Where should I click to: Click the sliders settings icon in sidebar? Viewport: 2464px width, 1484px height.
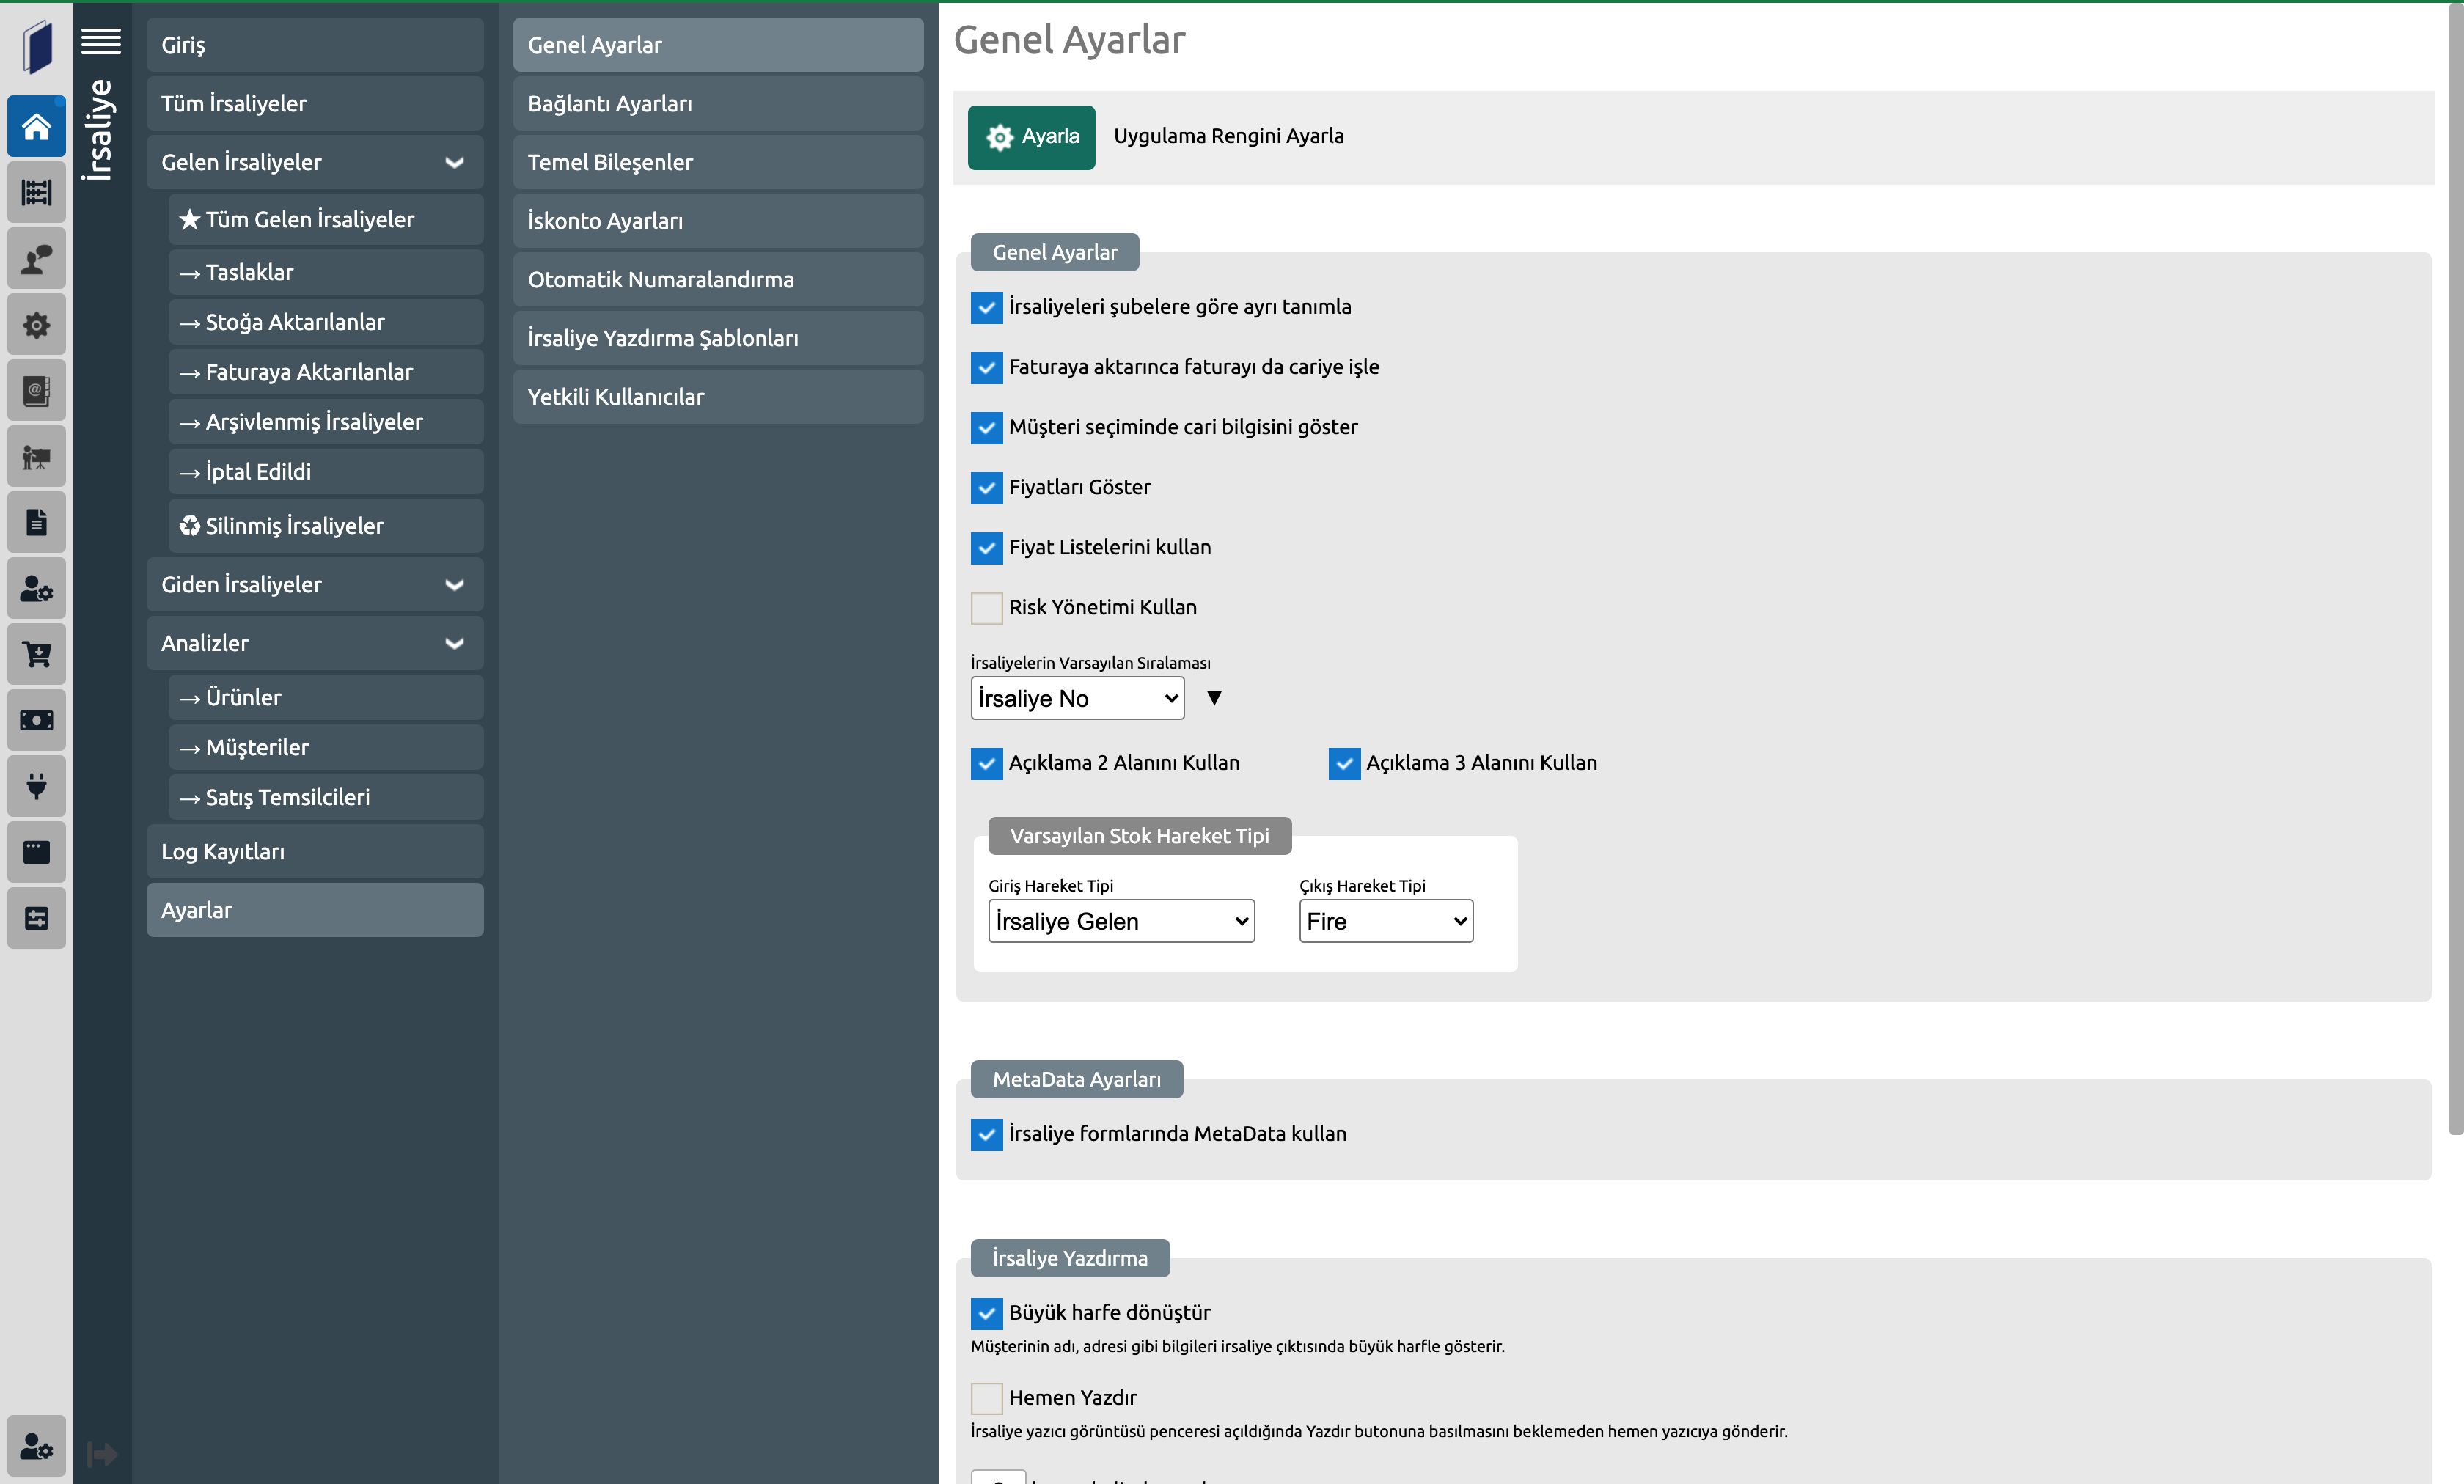pos(37,919)
